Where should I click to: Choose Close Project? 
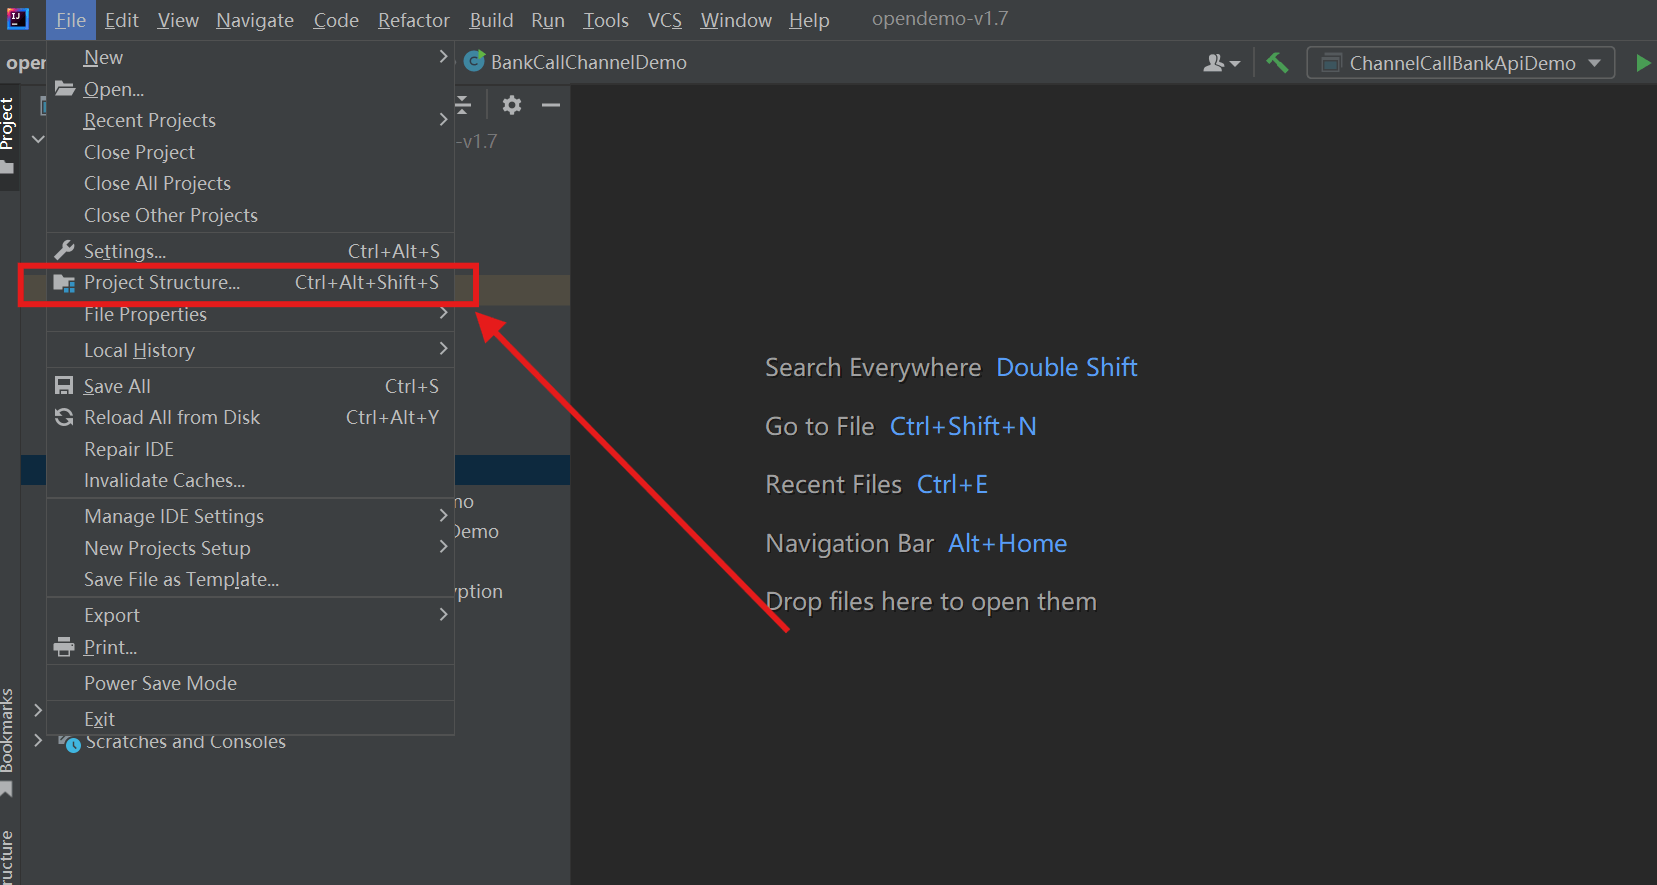coord(250,152)
